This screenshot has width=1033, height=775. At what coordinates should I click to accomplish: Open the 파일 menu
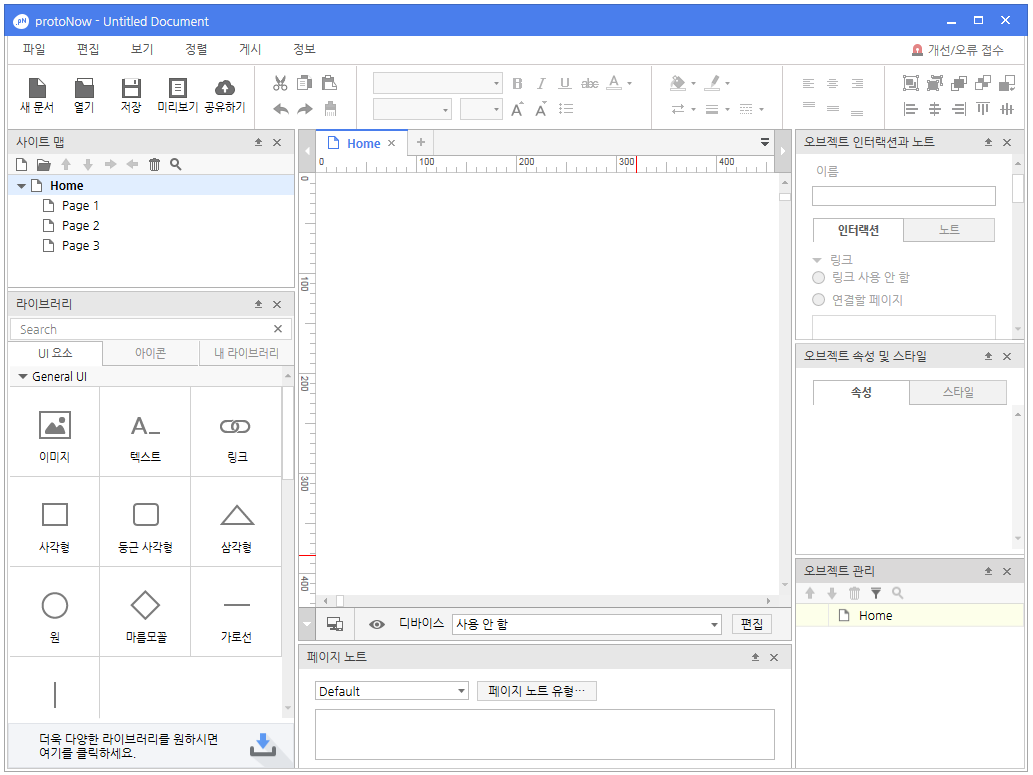pyautogui.click(x=34, y=49)
